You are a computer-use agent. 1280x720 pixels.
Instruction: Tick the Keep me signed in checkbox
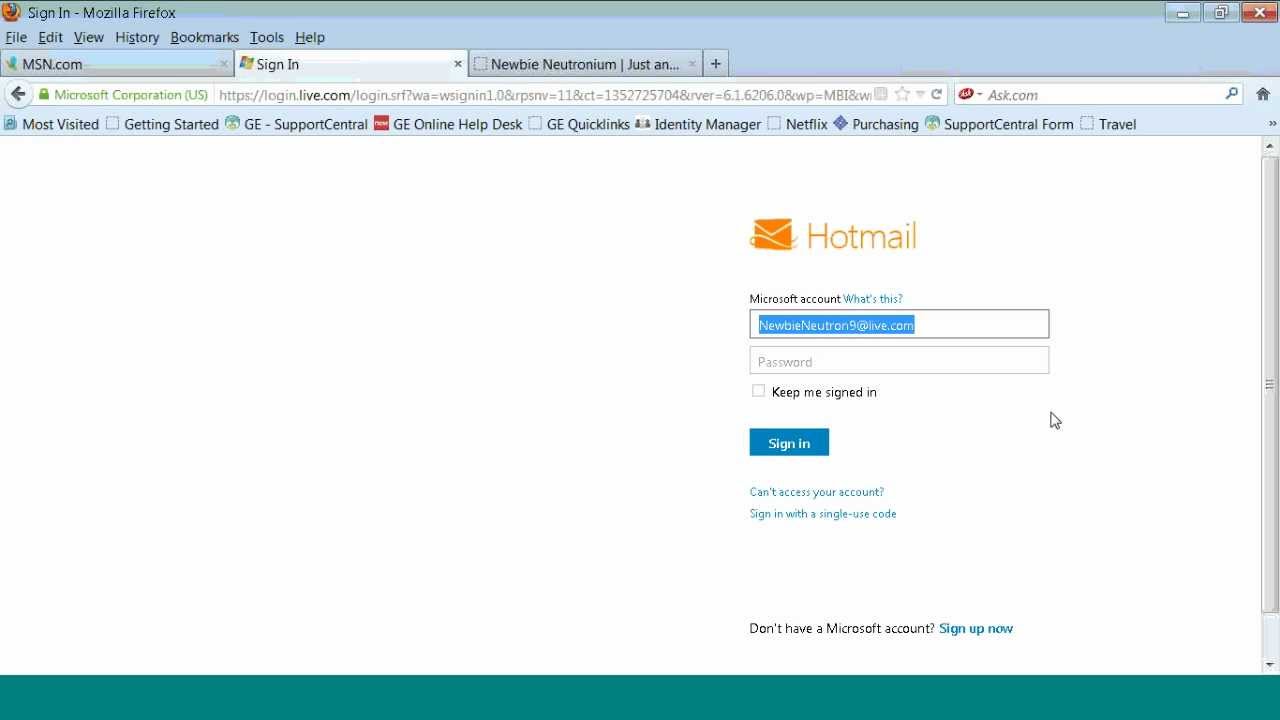[758, 391]
